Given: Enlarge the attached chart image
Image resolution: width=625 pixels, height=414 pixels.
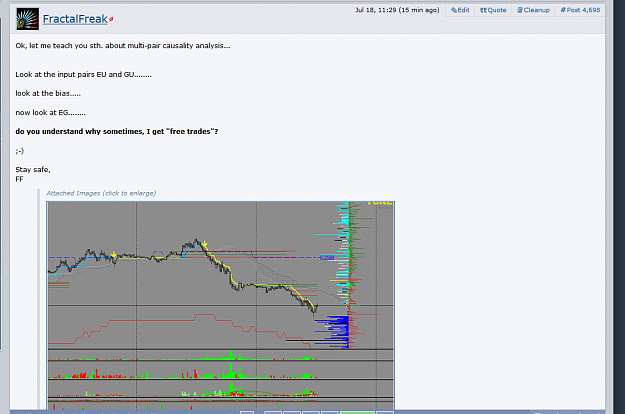Looking at the screenshot, I should tap(220, 306).
